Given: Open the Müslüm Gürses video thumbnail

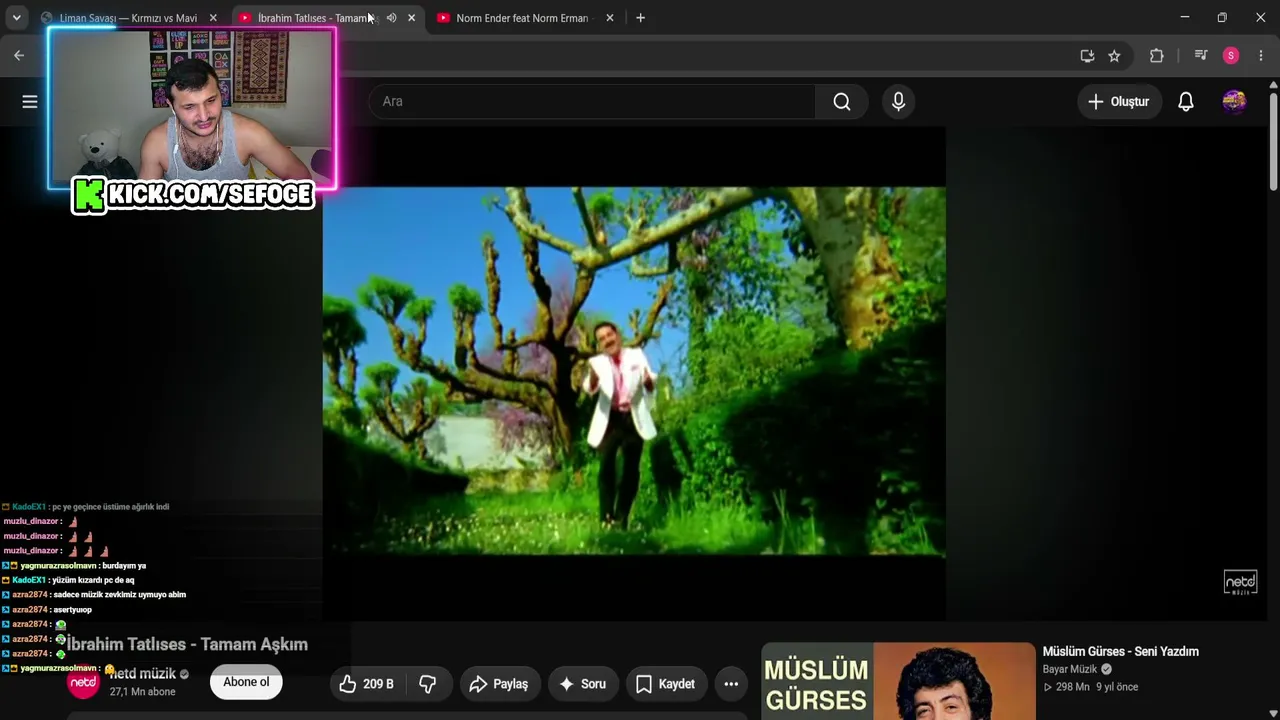Looking at the screenshot, I should click(x=898, y=681).
